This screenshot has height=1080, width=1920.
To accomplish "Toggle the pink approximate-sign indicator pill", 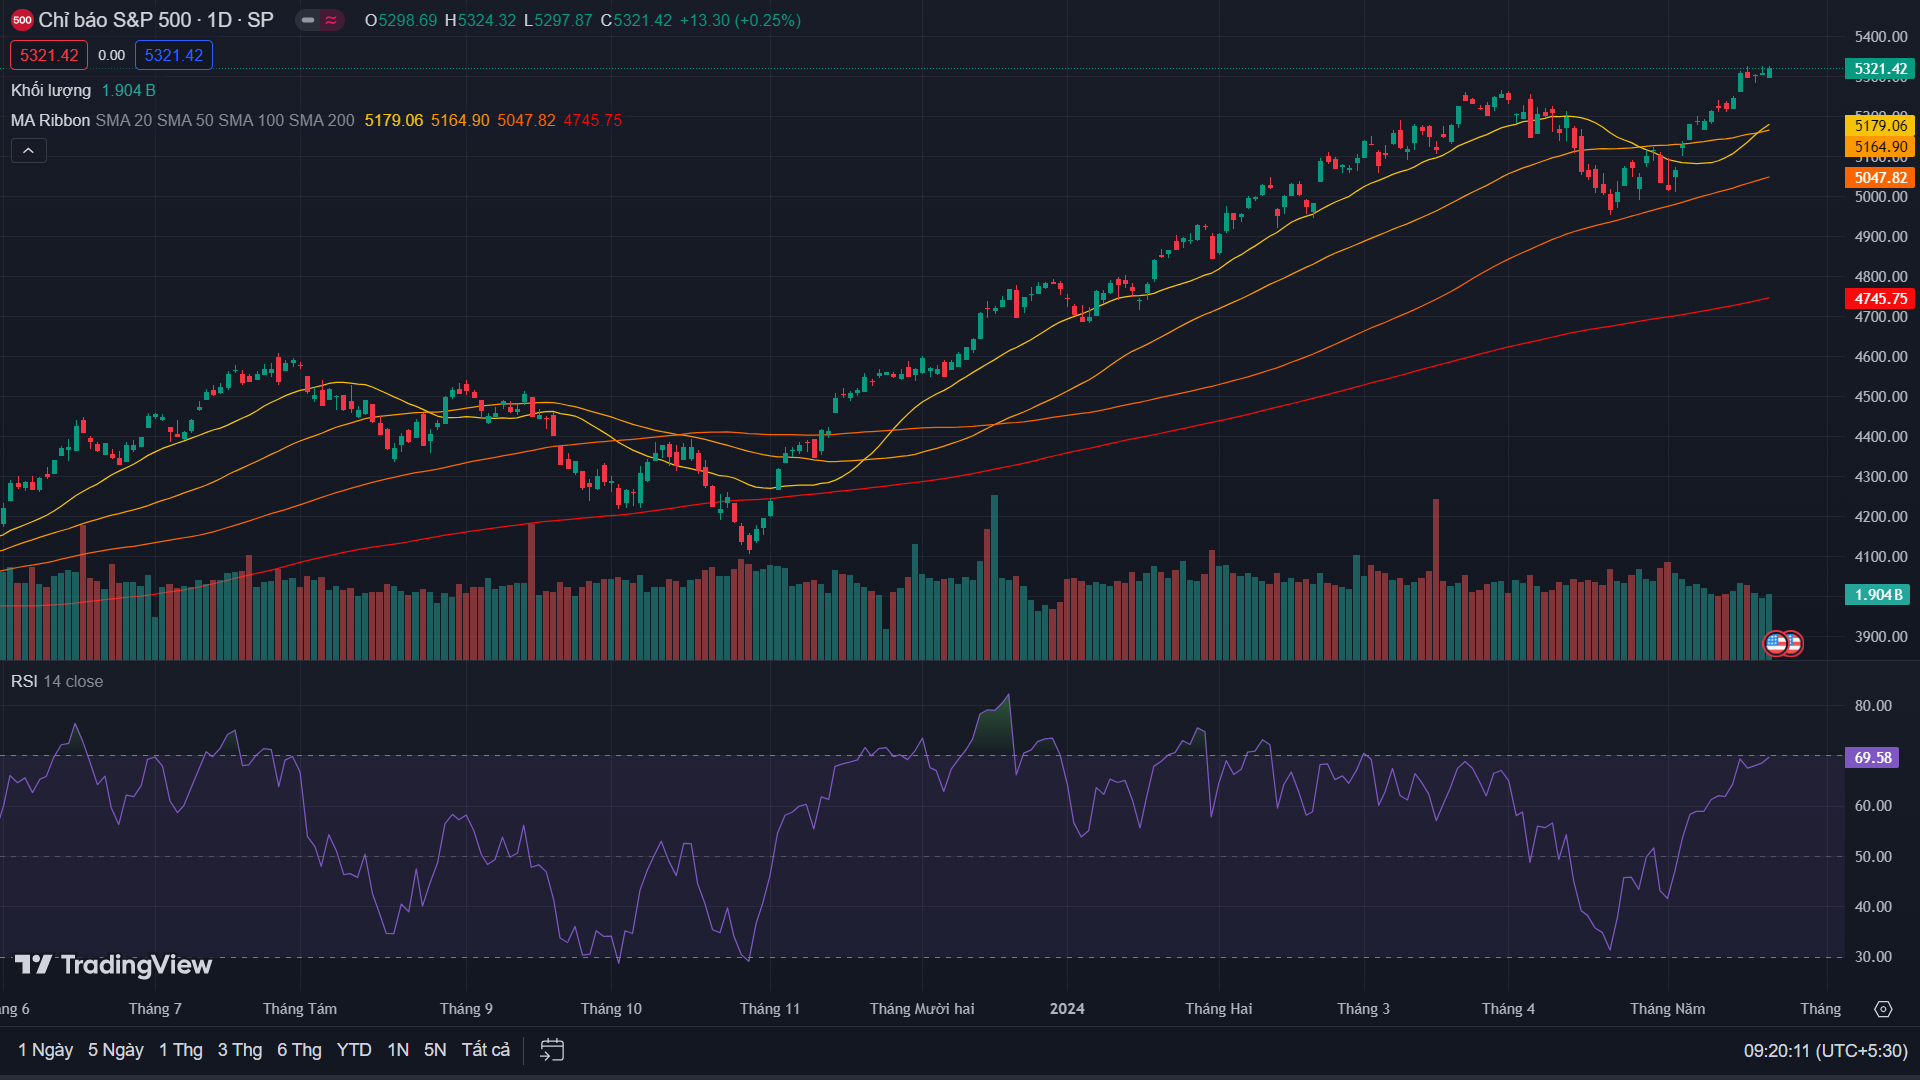I will [x=331, y=20].
